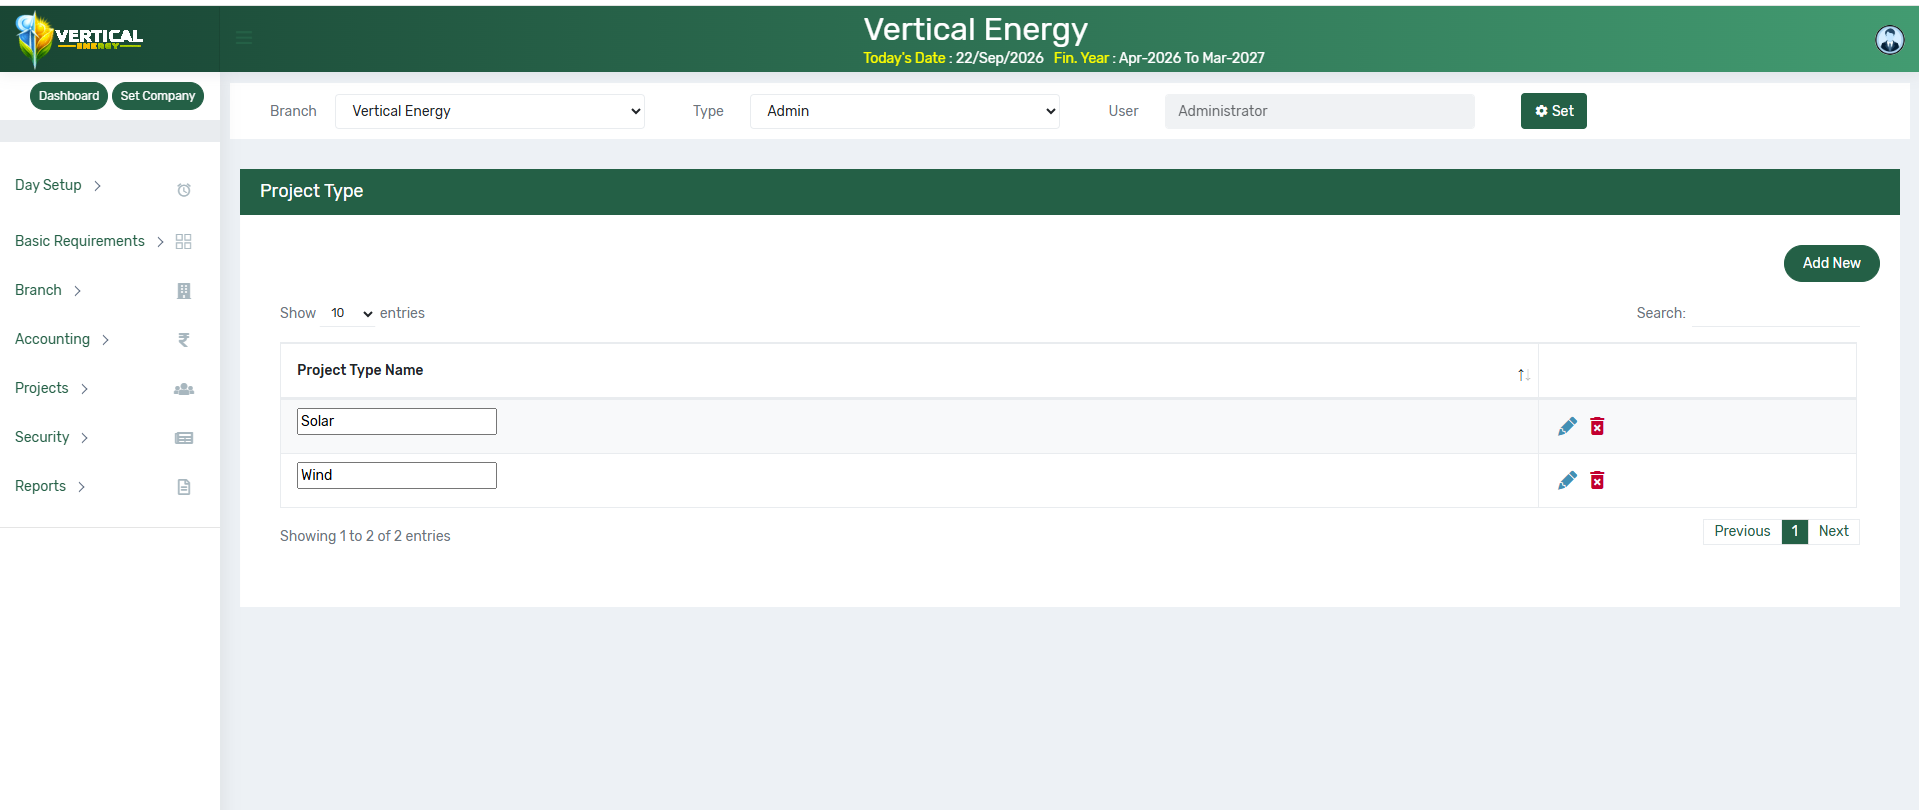Click the Set Company button
This screenshot has height=810, width=1919.
[158, 96]
